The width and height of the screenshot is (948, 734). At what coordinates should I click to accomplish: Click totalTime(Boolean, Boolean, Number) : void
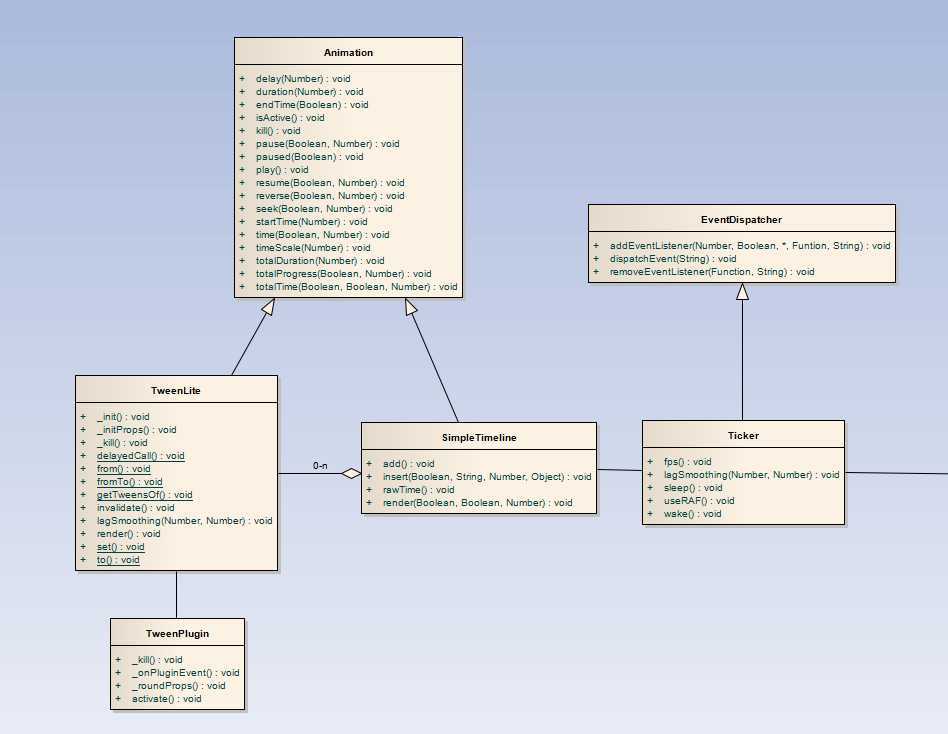pos(357,287)
